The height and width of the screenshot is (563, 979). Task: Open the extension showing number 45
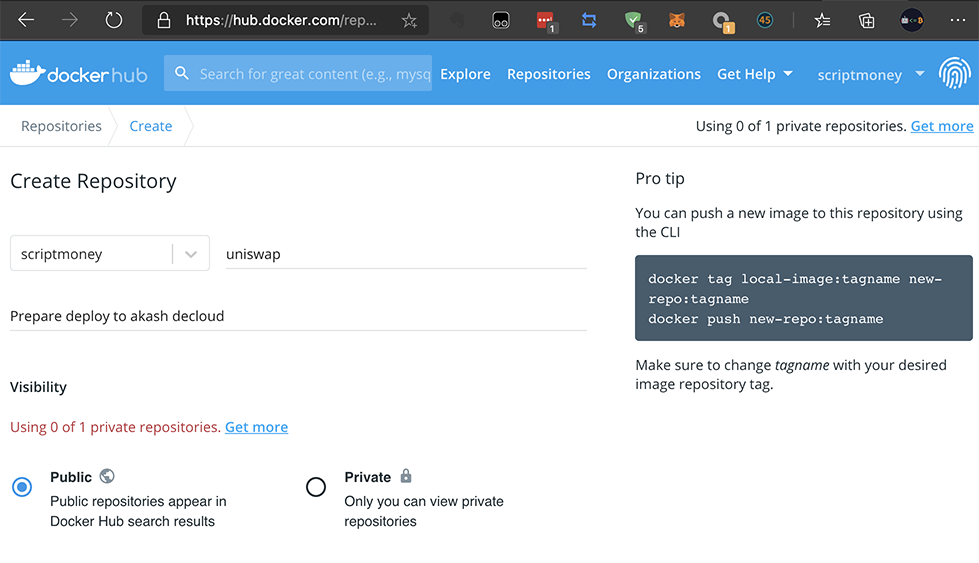coord(765,21)
